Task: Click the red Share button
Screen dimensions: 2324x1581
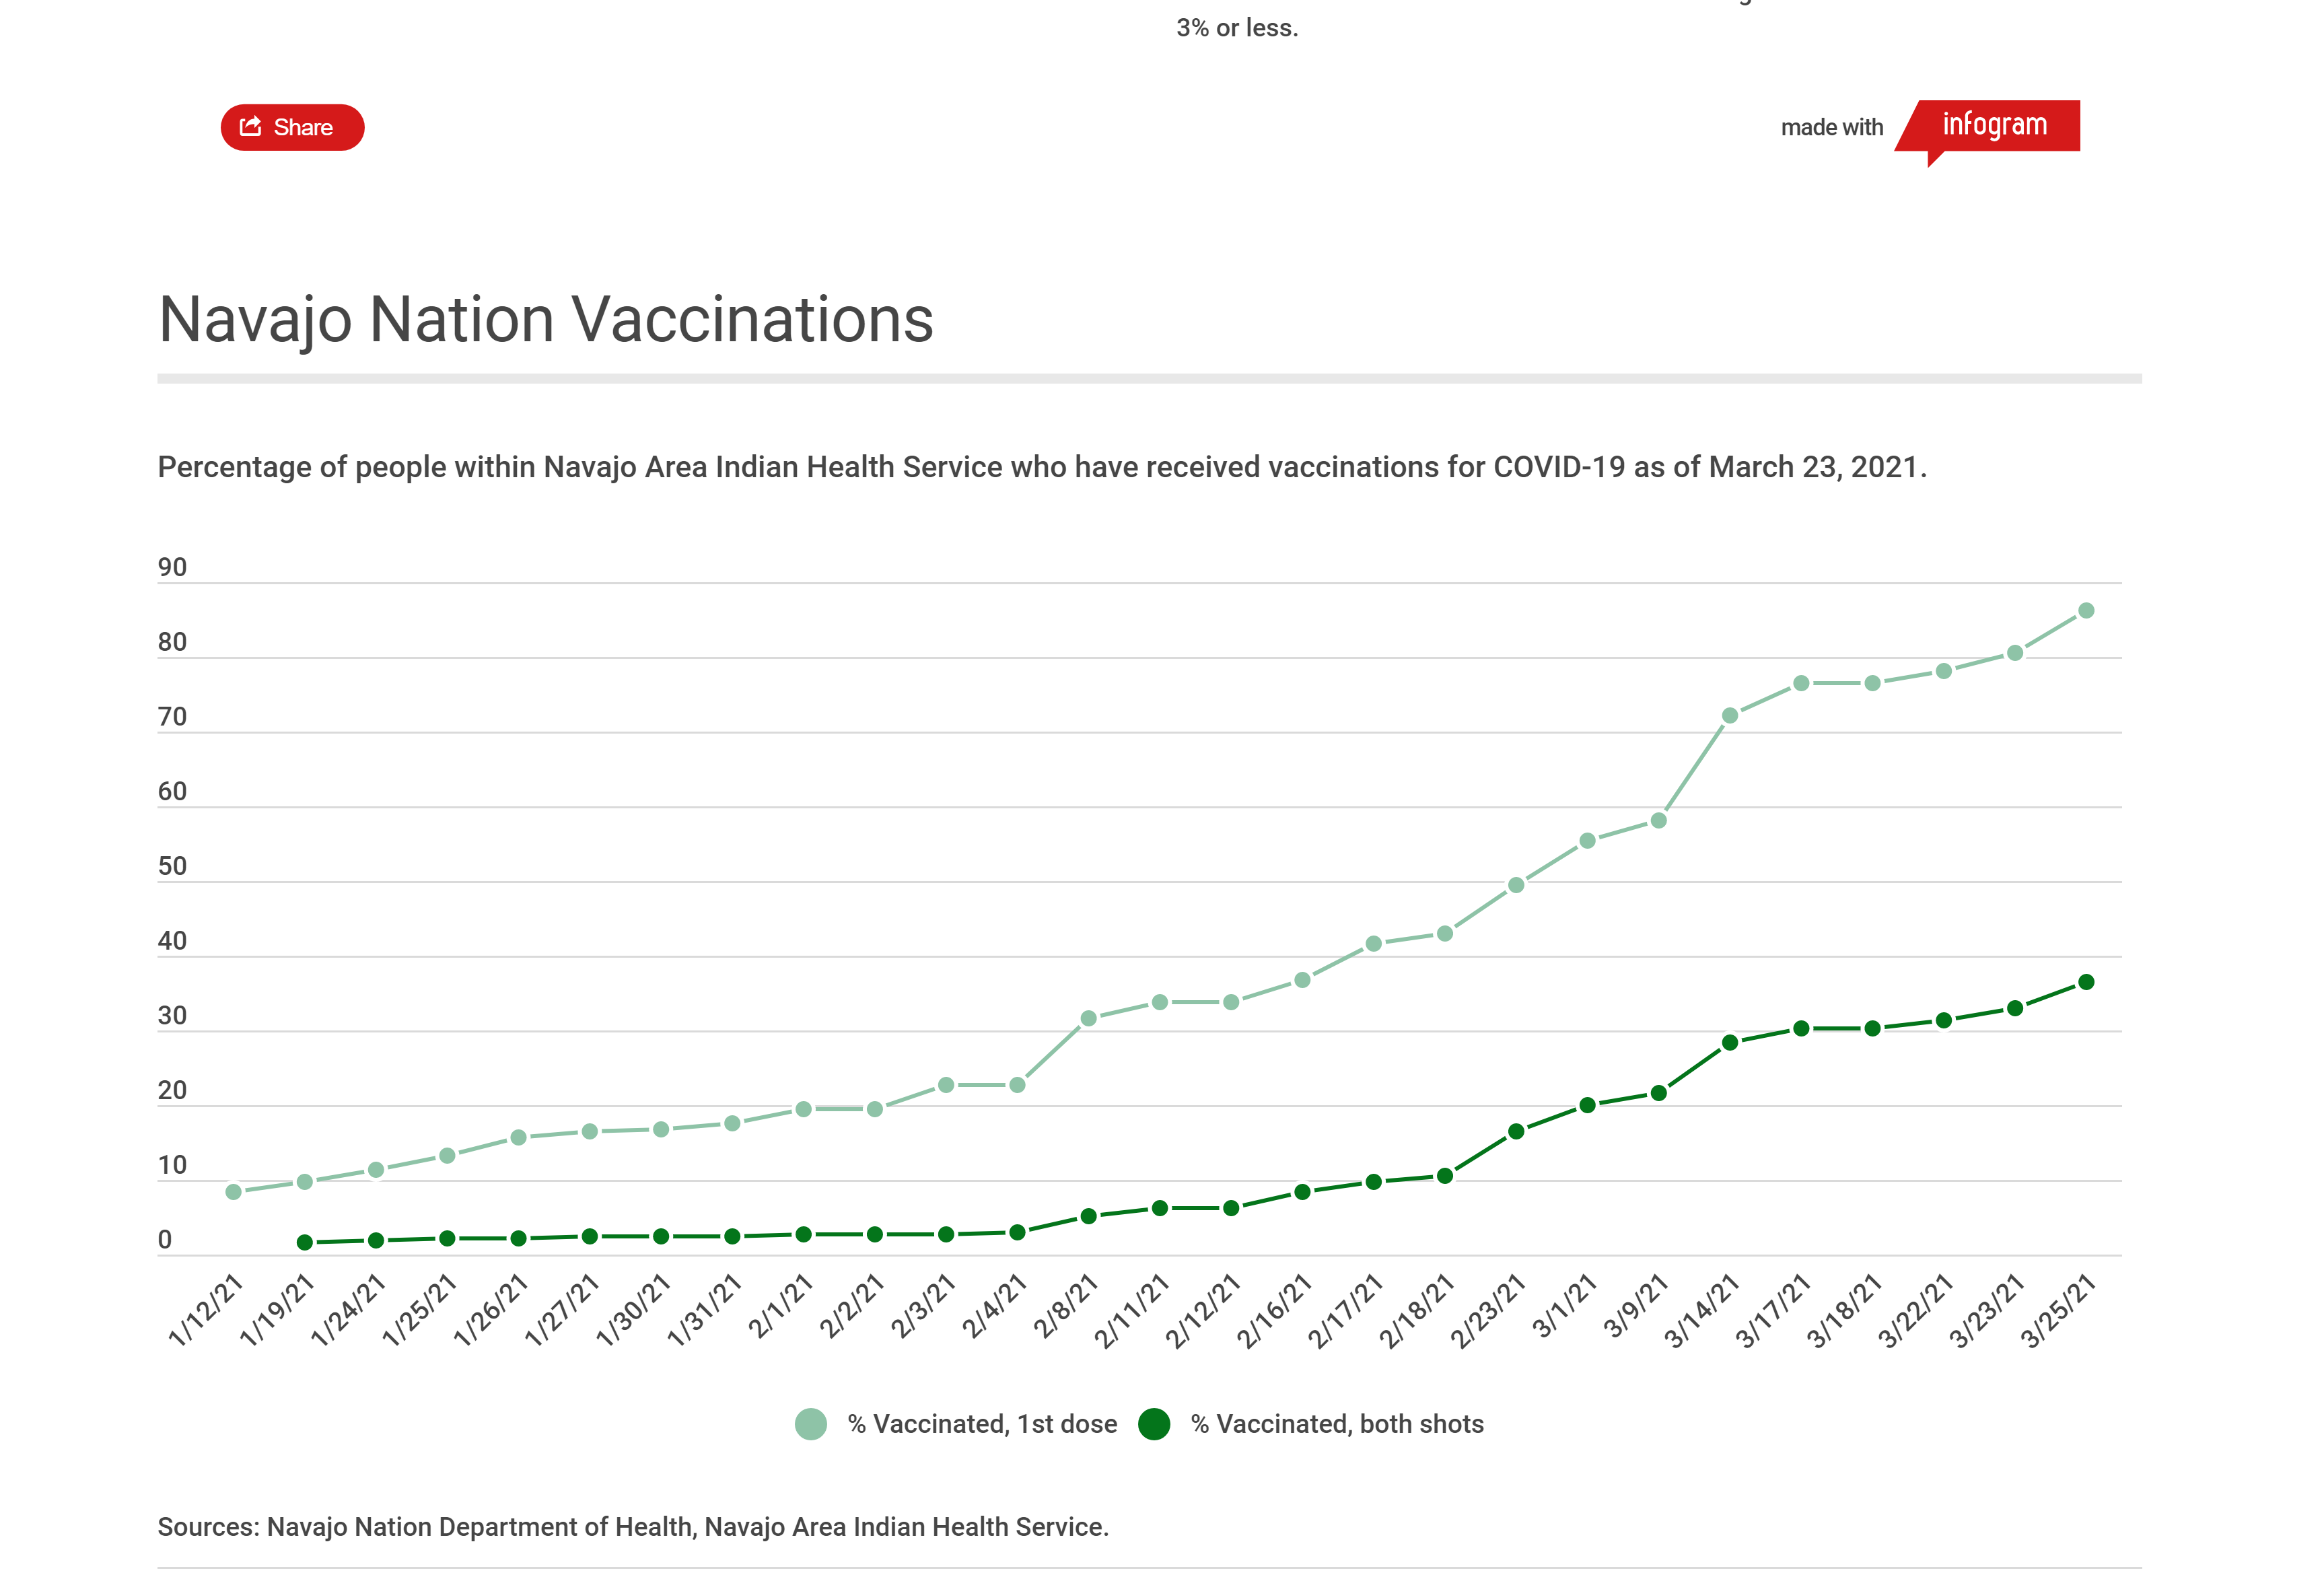Action: click(292, 128)
